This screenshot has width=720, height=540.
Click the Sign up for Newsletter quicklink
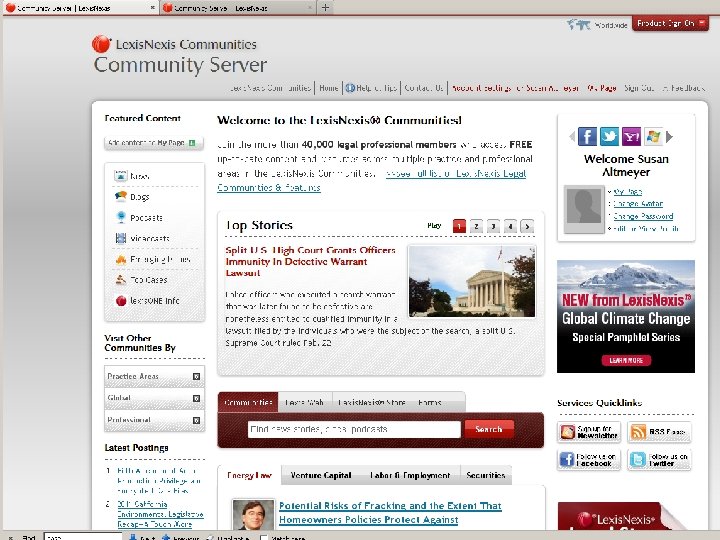tap(589, 432)
